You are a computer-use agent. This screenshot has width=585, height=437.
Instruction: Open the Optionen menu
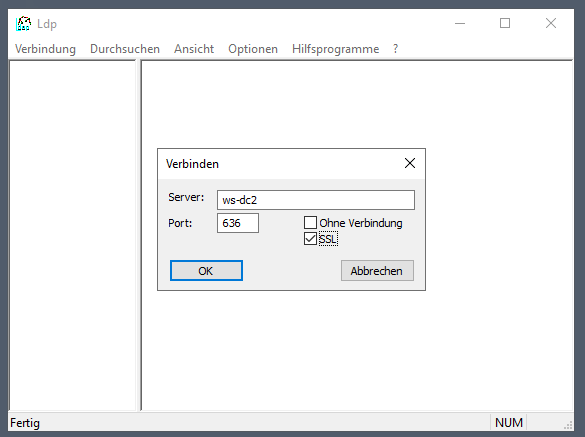pyautogui.click(x=253, y=49)
